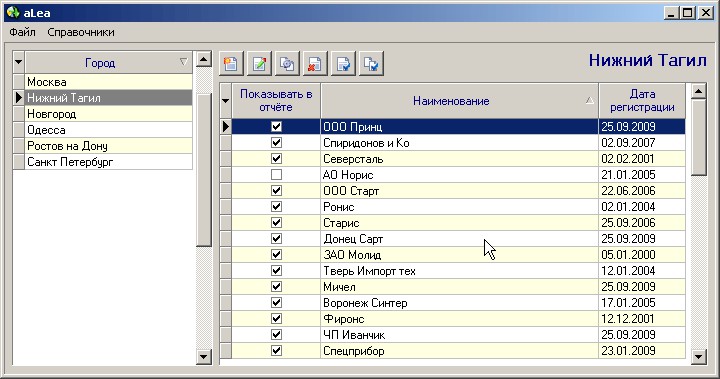Select the city Одесса
This screenshot has height=379, width=720.
click(x=108, y=130)
